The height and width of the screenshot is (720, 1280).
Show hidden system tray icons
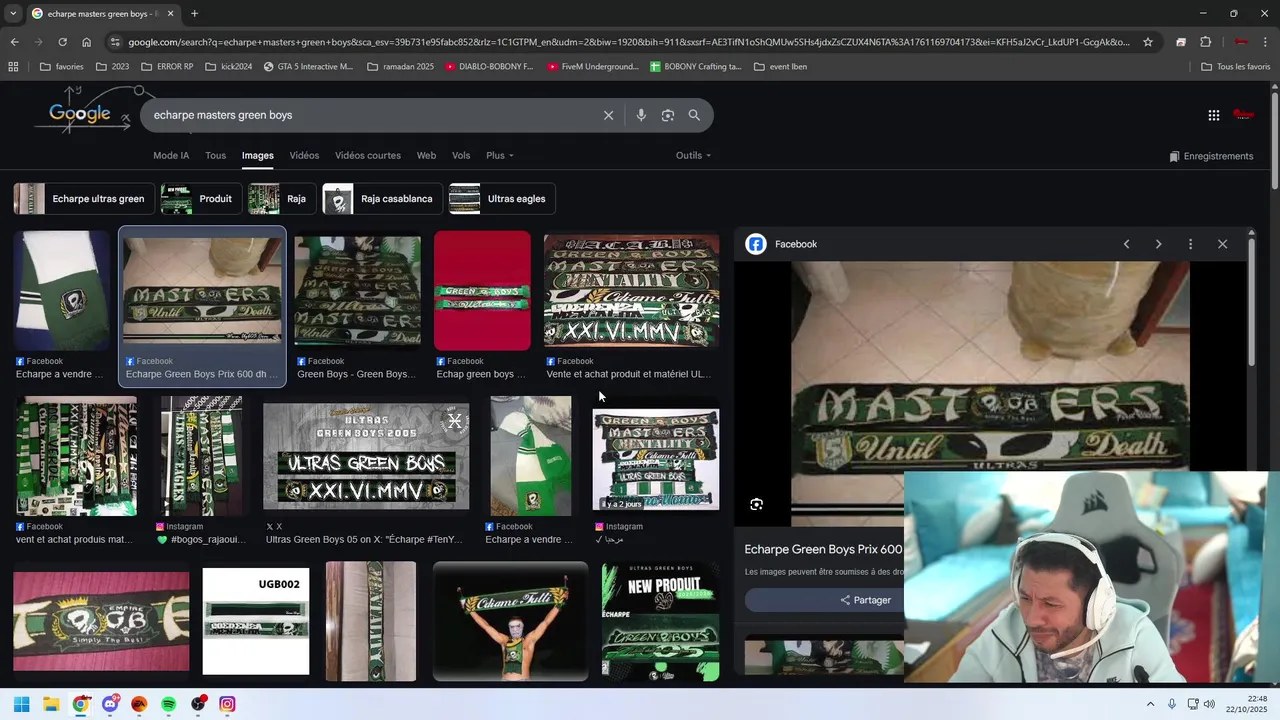point(1150,704)
